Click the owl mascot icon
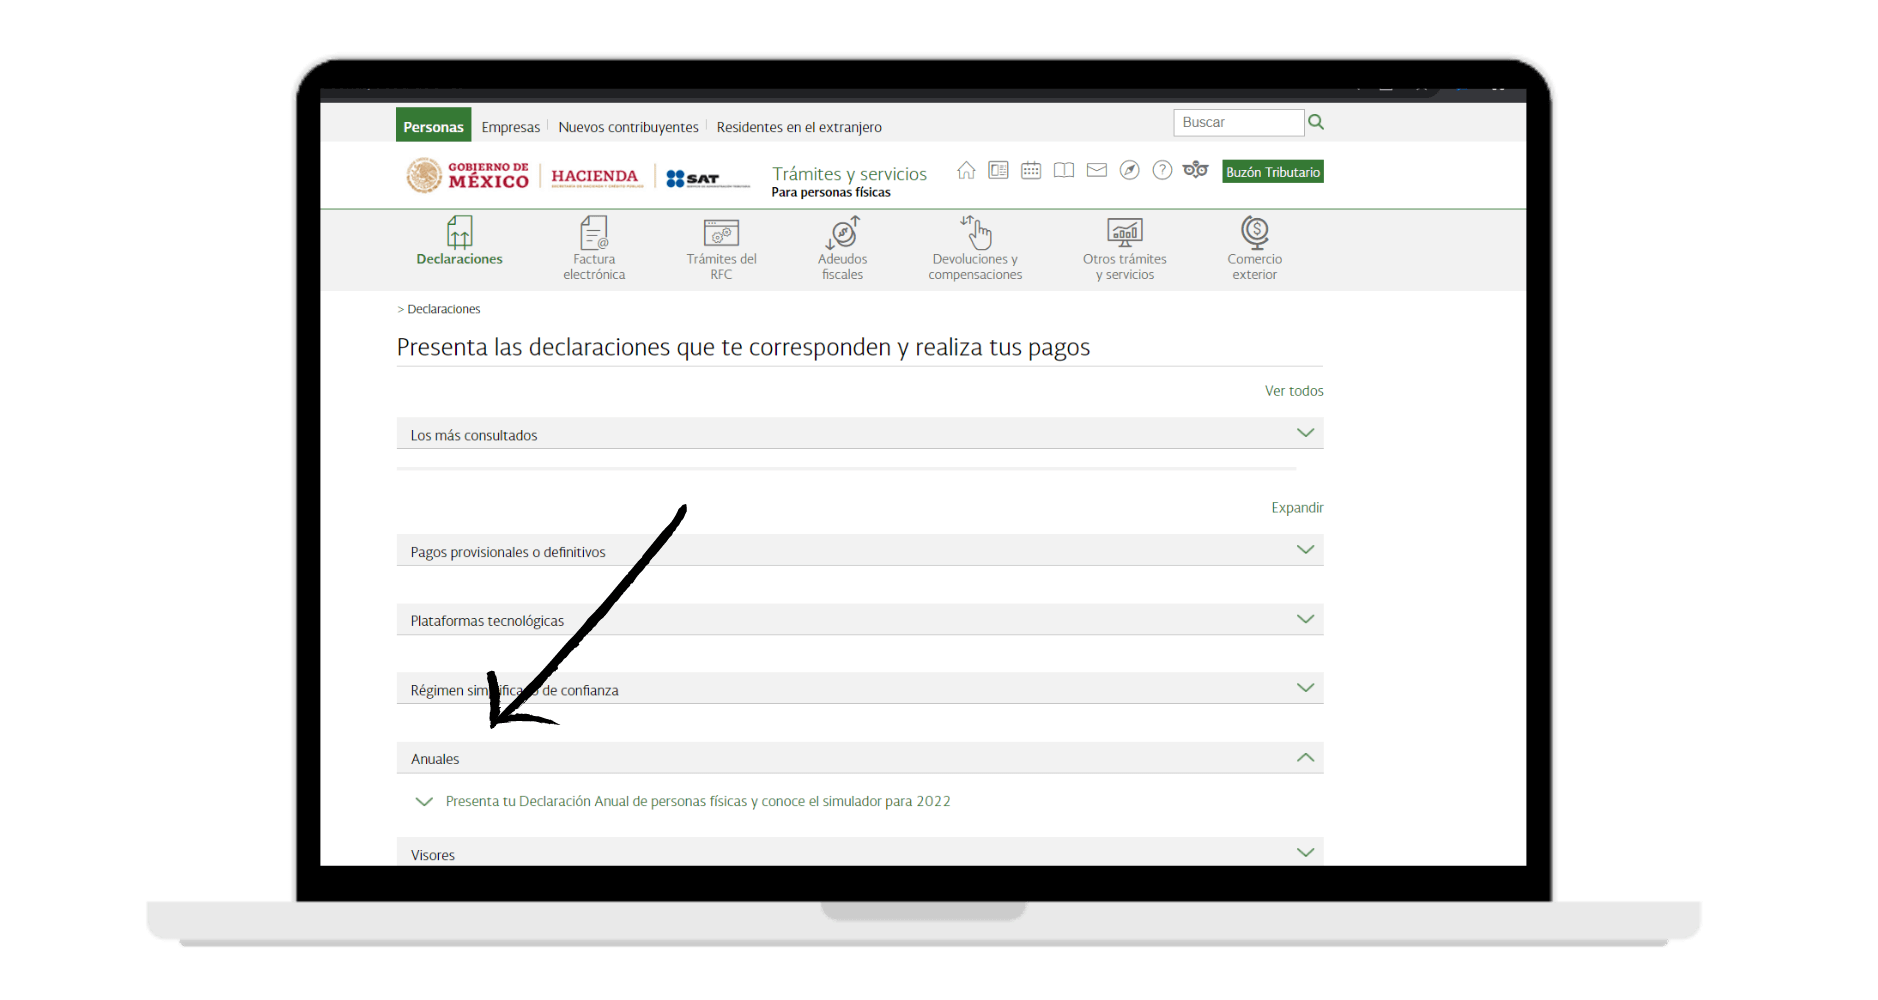 1196,170
